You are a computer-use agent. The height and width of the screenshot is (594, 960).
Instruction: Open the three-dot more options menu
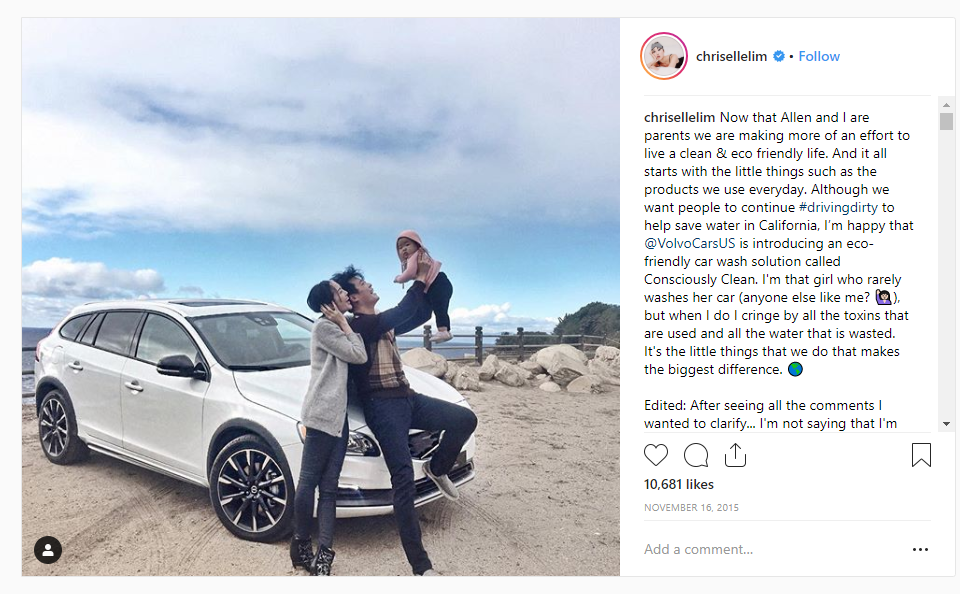[x=920, y=549]
